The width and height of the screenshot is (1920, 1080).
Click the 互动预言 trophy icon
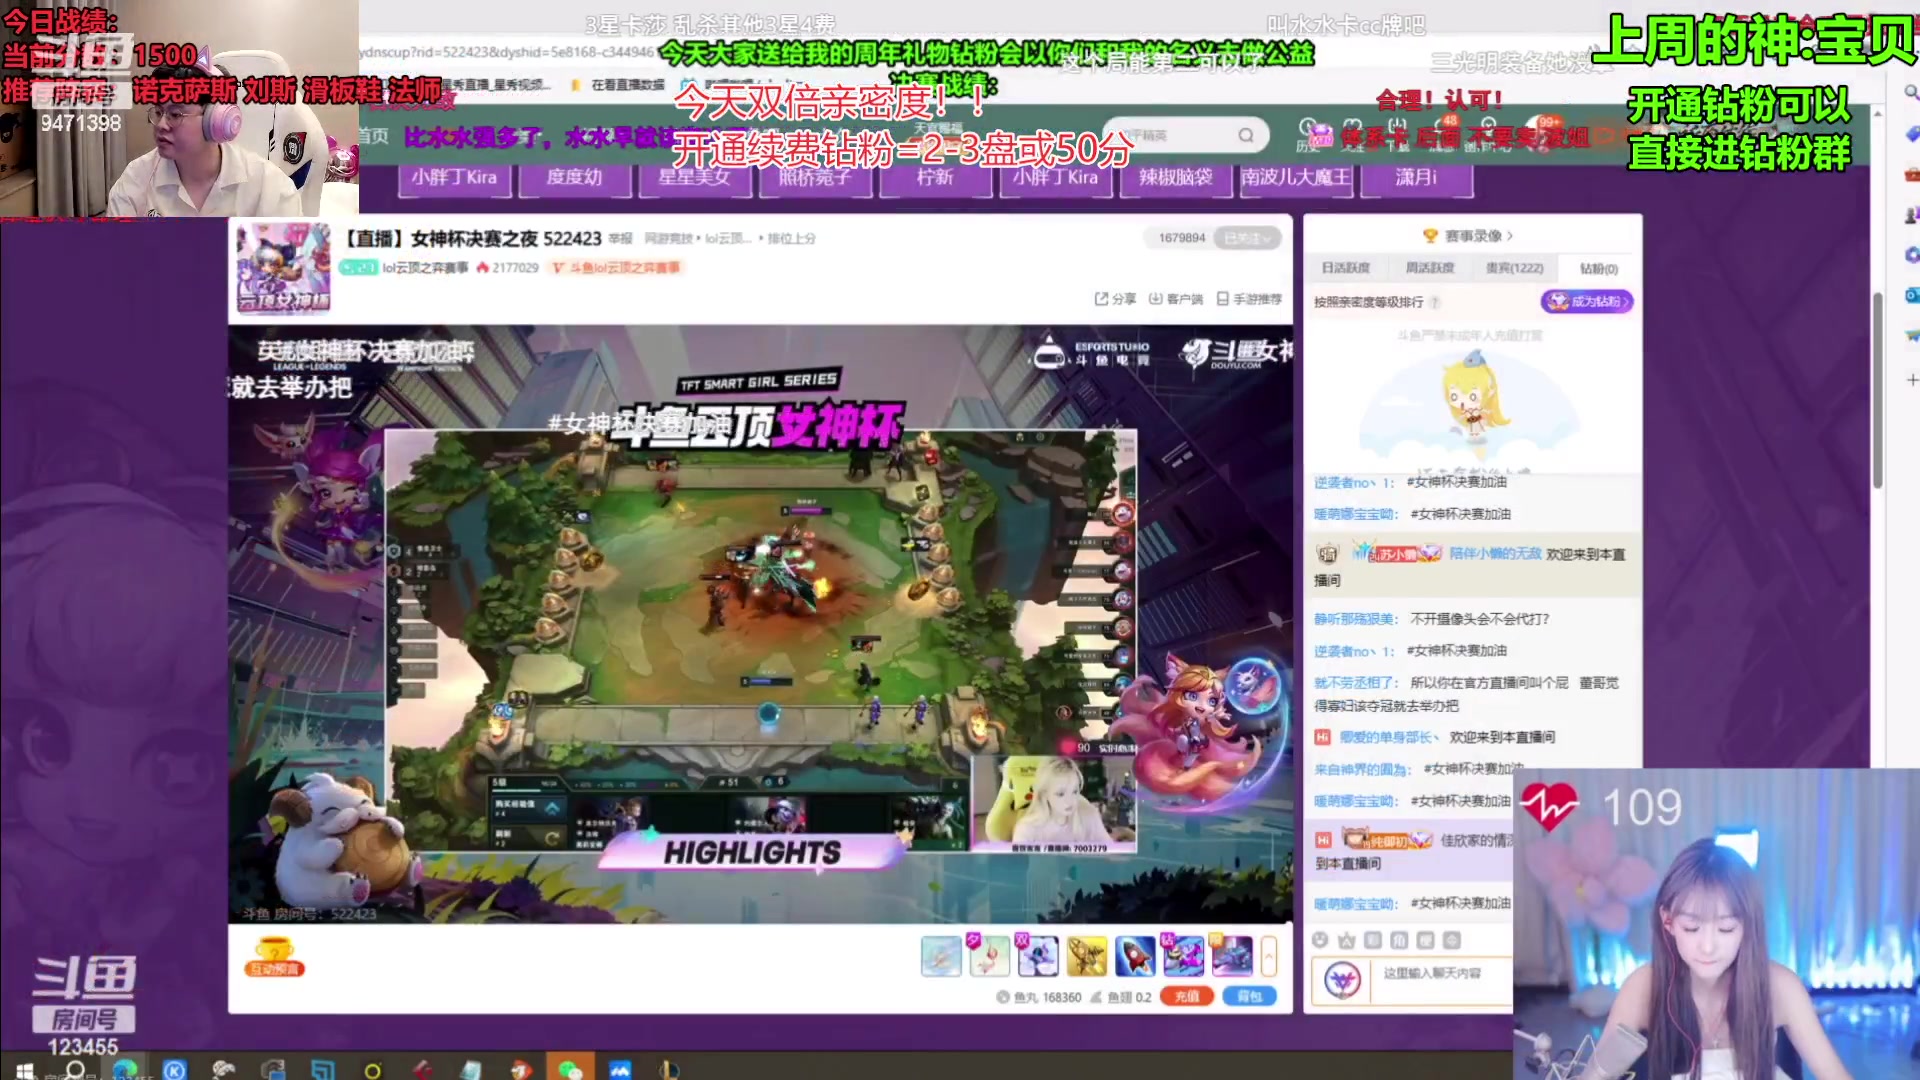pos(274,956)
